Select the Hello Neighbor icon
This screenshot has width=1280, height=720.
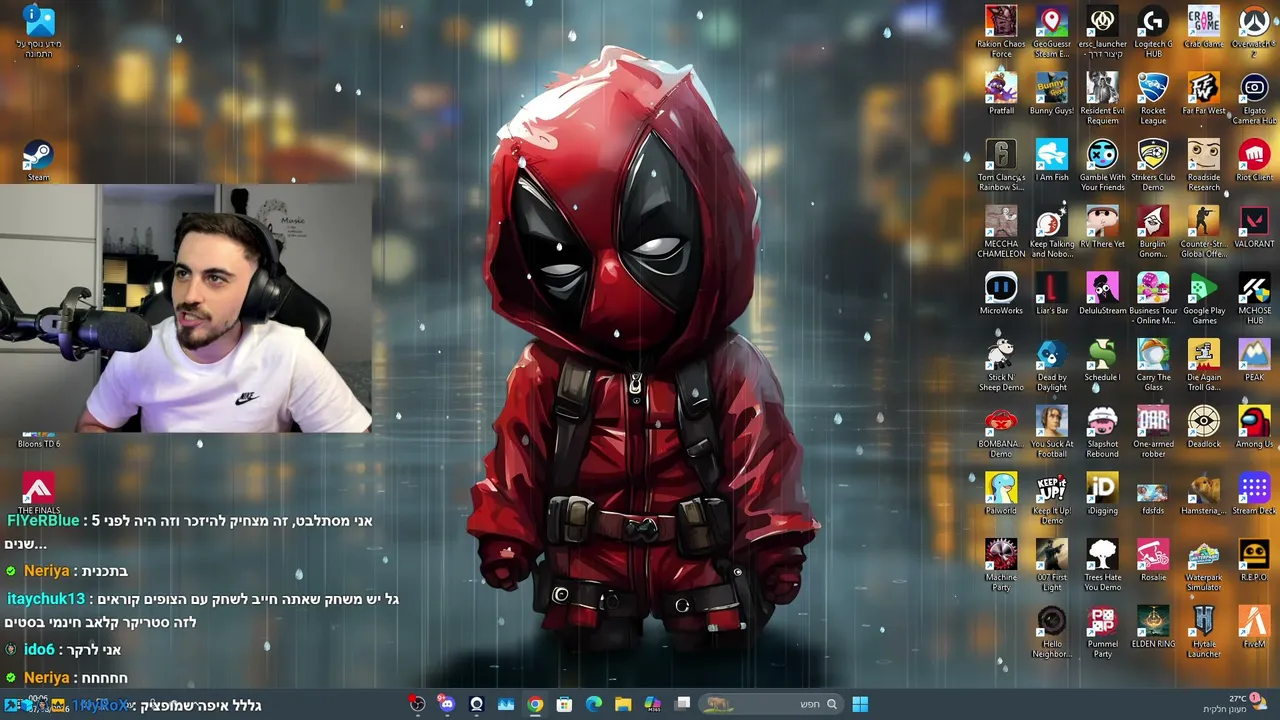pyautogui.click(x=1051, y=632)
